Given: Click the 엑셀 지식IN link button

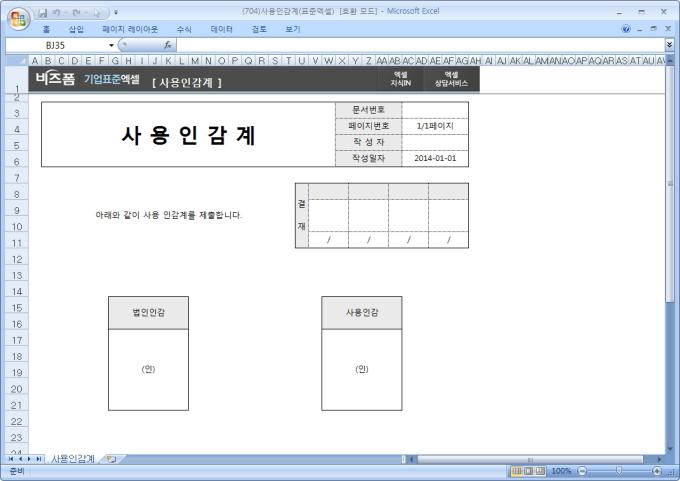Looking at the screenshot, I should click(x=400, y=79).
